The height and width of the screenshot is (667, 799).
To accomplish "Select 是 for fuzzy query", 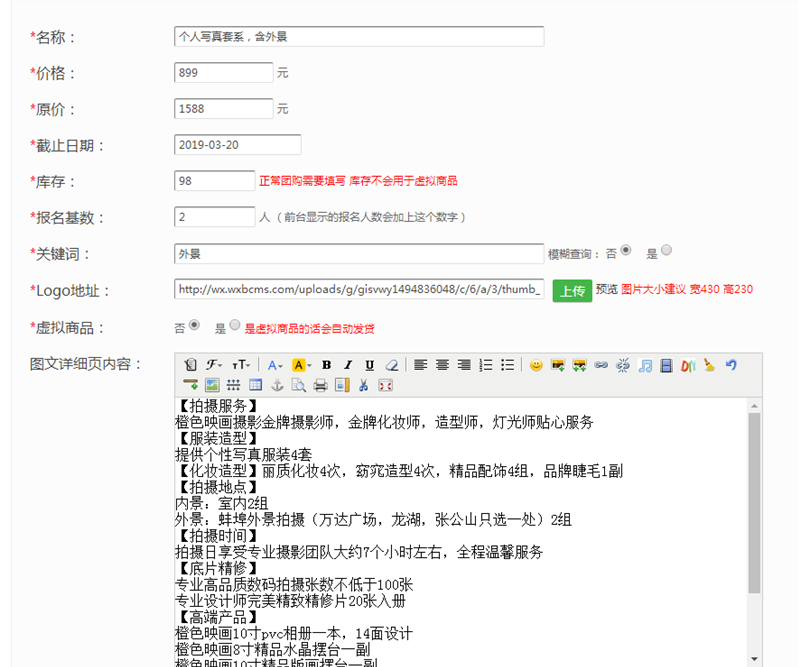I will point(666,250).
